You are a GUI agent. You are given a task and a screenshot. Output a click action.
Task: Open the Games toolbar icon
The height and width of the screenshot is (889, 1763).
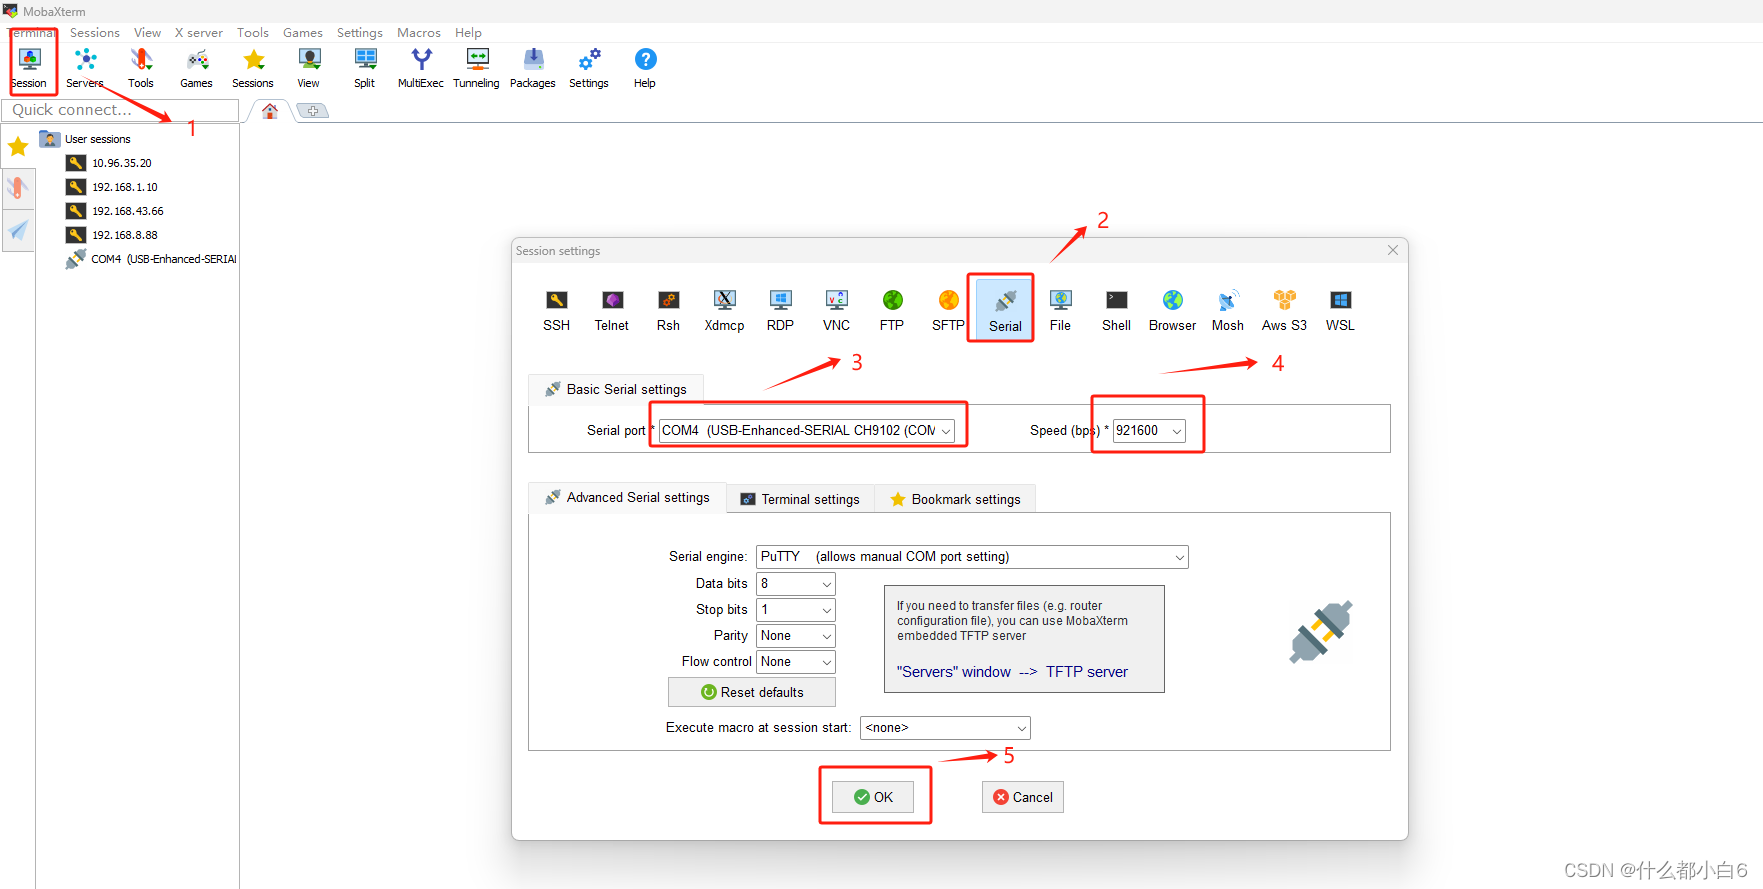coord(197,67)
